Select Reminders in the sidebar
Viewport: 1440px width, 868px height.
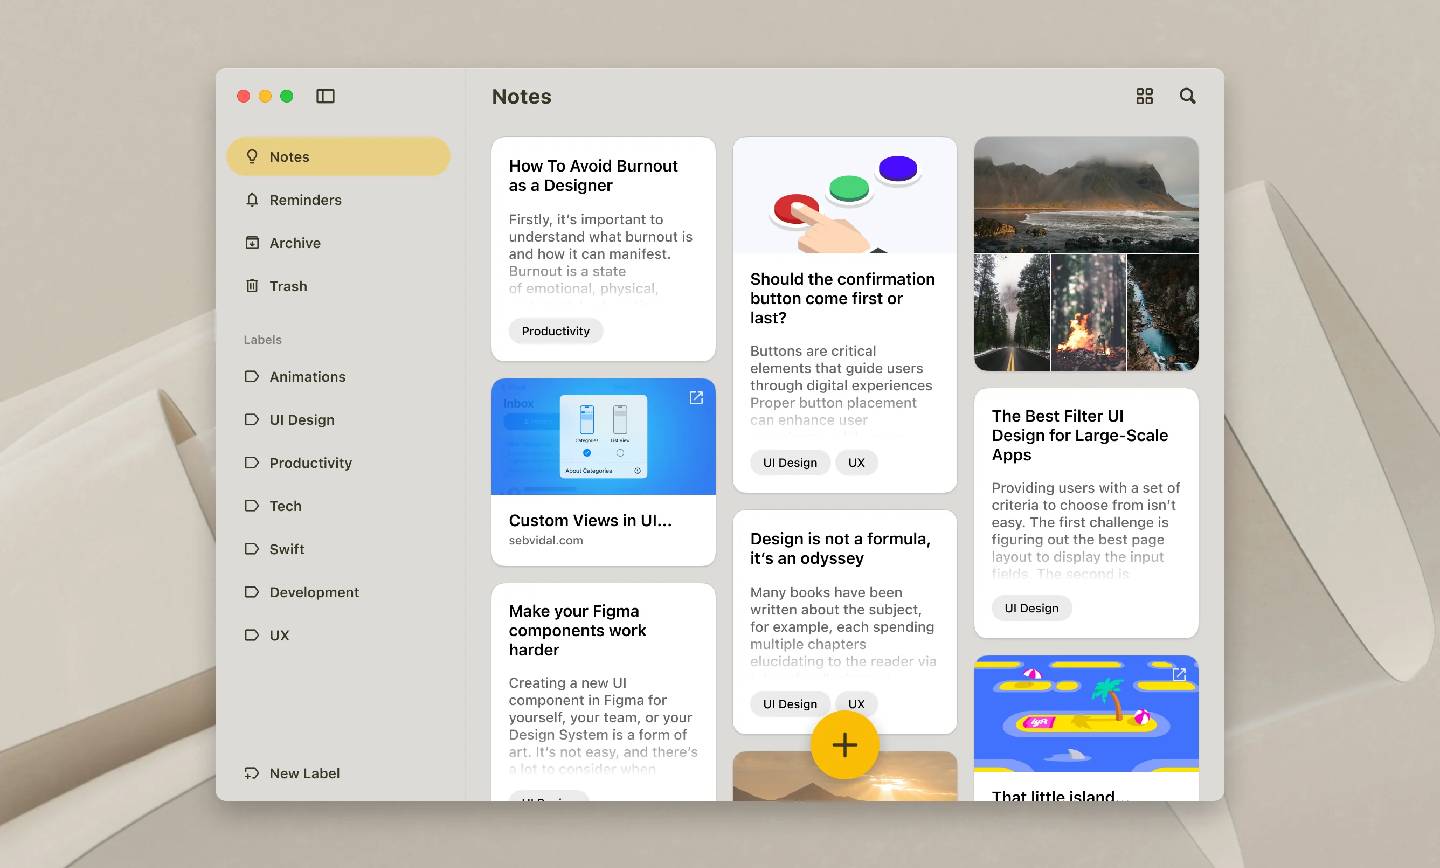(x=305, y=200)
